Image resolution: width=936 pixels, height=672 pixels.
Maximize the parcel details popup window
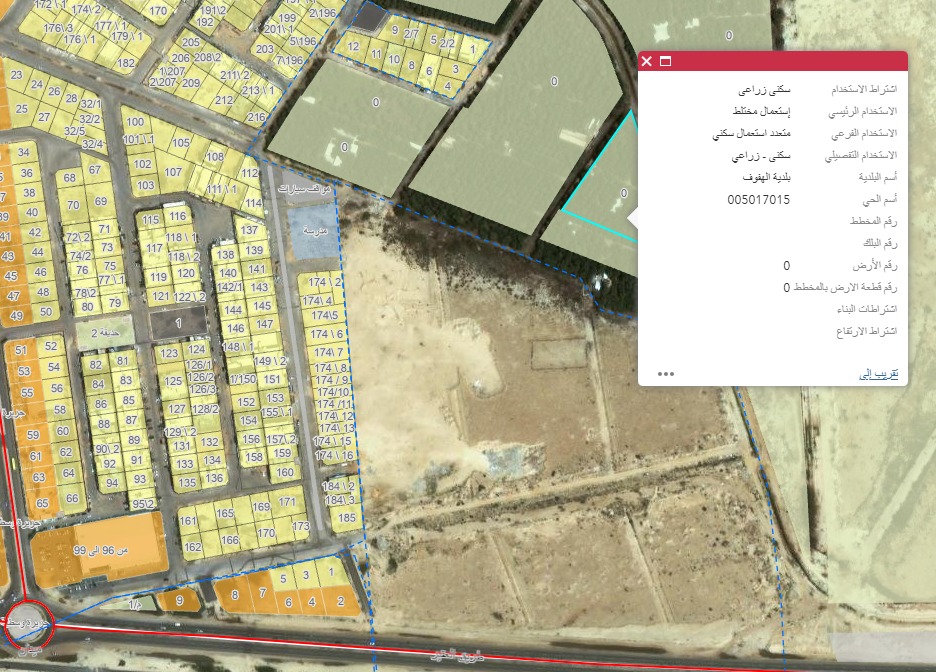(665, 62)
